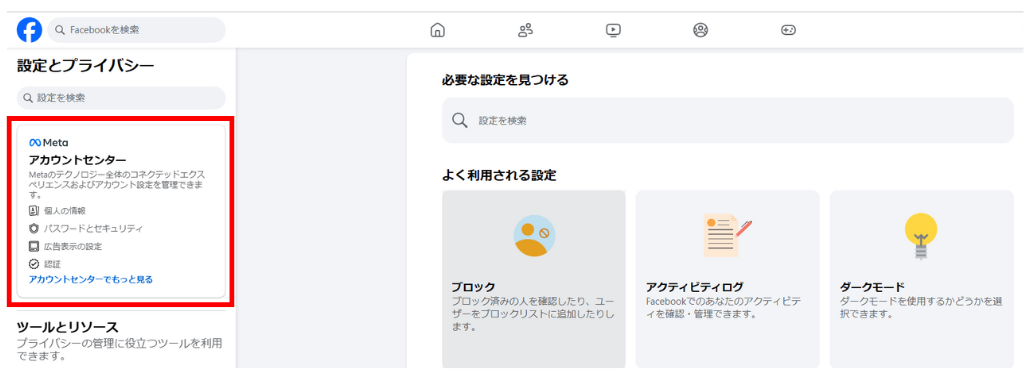Image resolution: width=1024 pixels, height=380 pixels.
Task: Open the Friends icon in top navigation
Action: (x=525, y=30)
